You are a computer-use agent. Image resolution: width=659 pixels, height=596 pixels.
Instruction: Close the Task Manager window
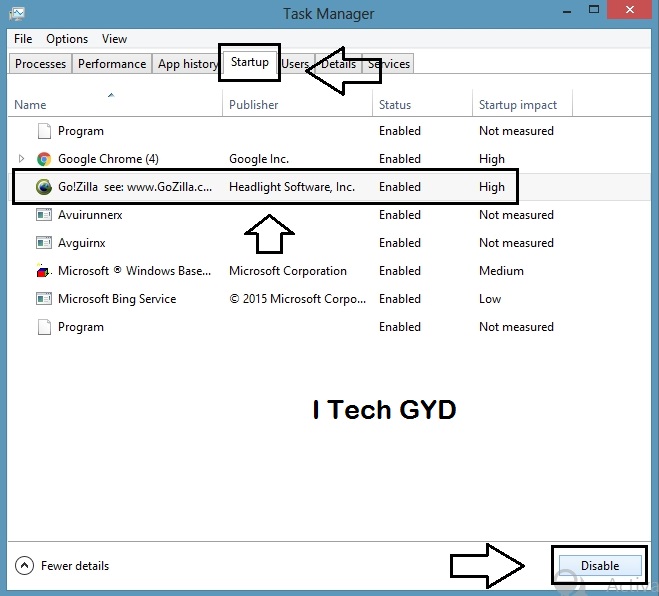[x=630, y=9]
